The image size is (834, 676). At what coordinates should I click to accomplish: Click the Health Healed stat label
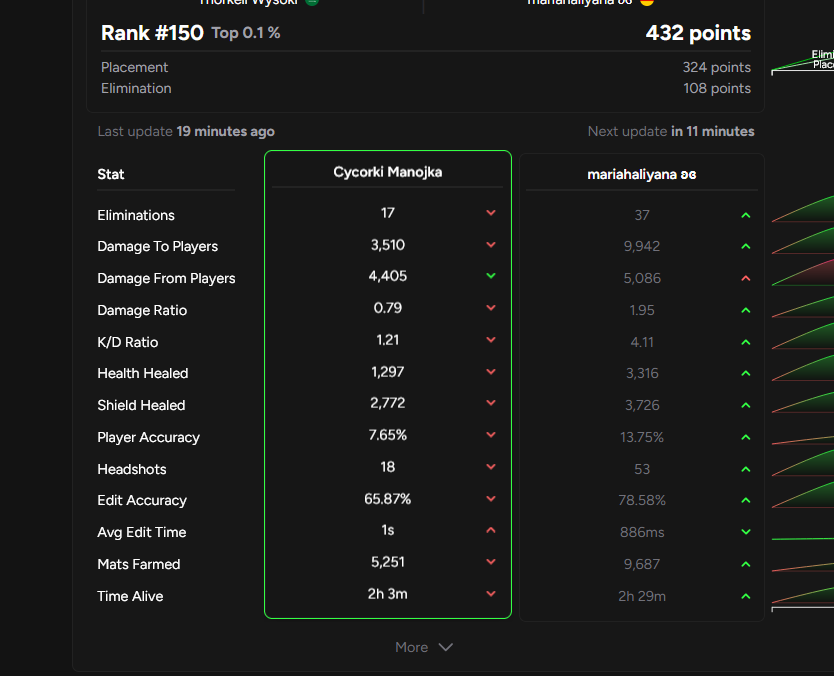[143, 373]
